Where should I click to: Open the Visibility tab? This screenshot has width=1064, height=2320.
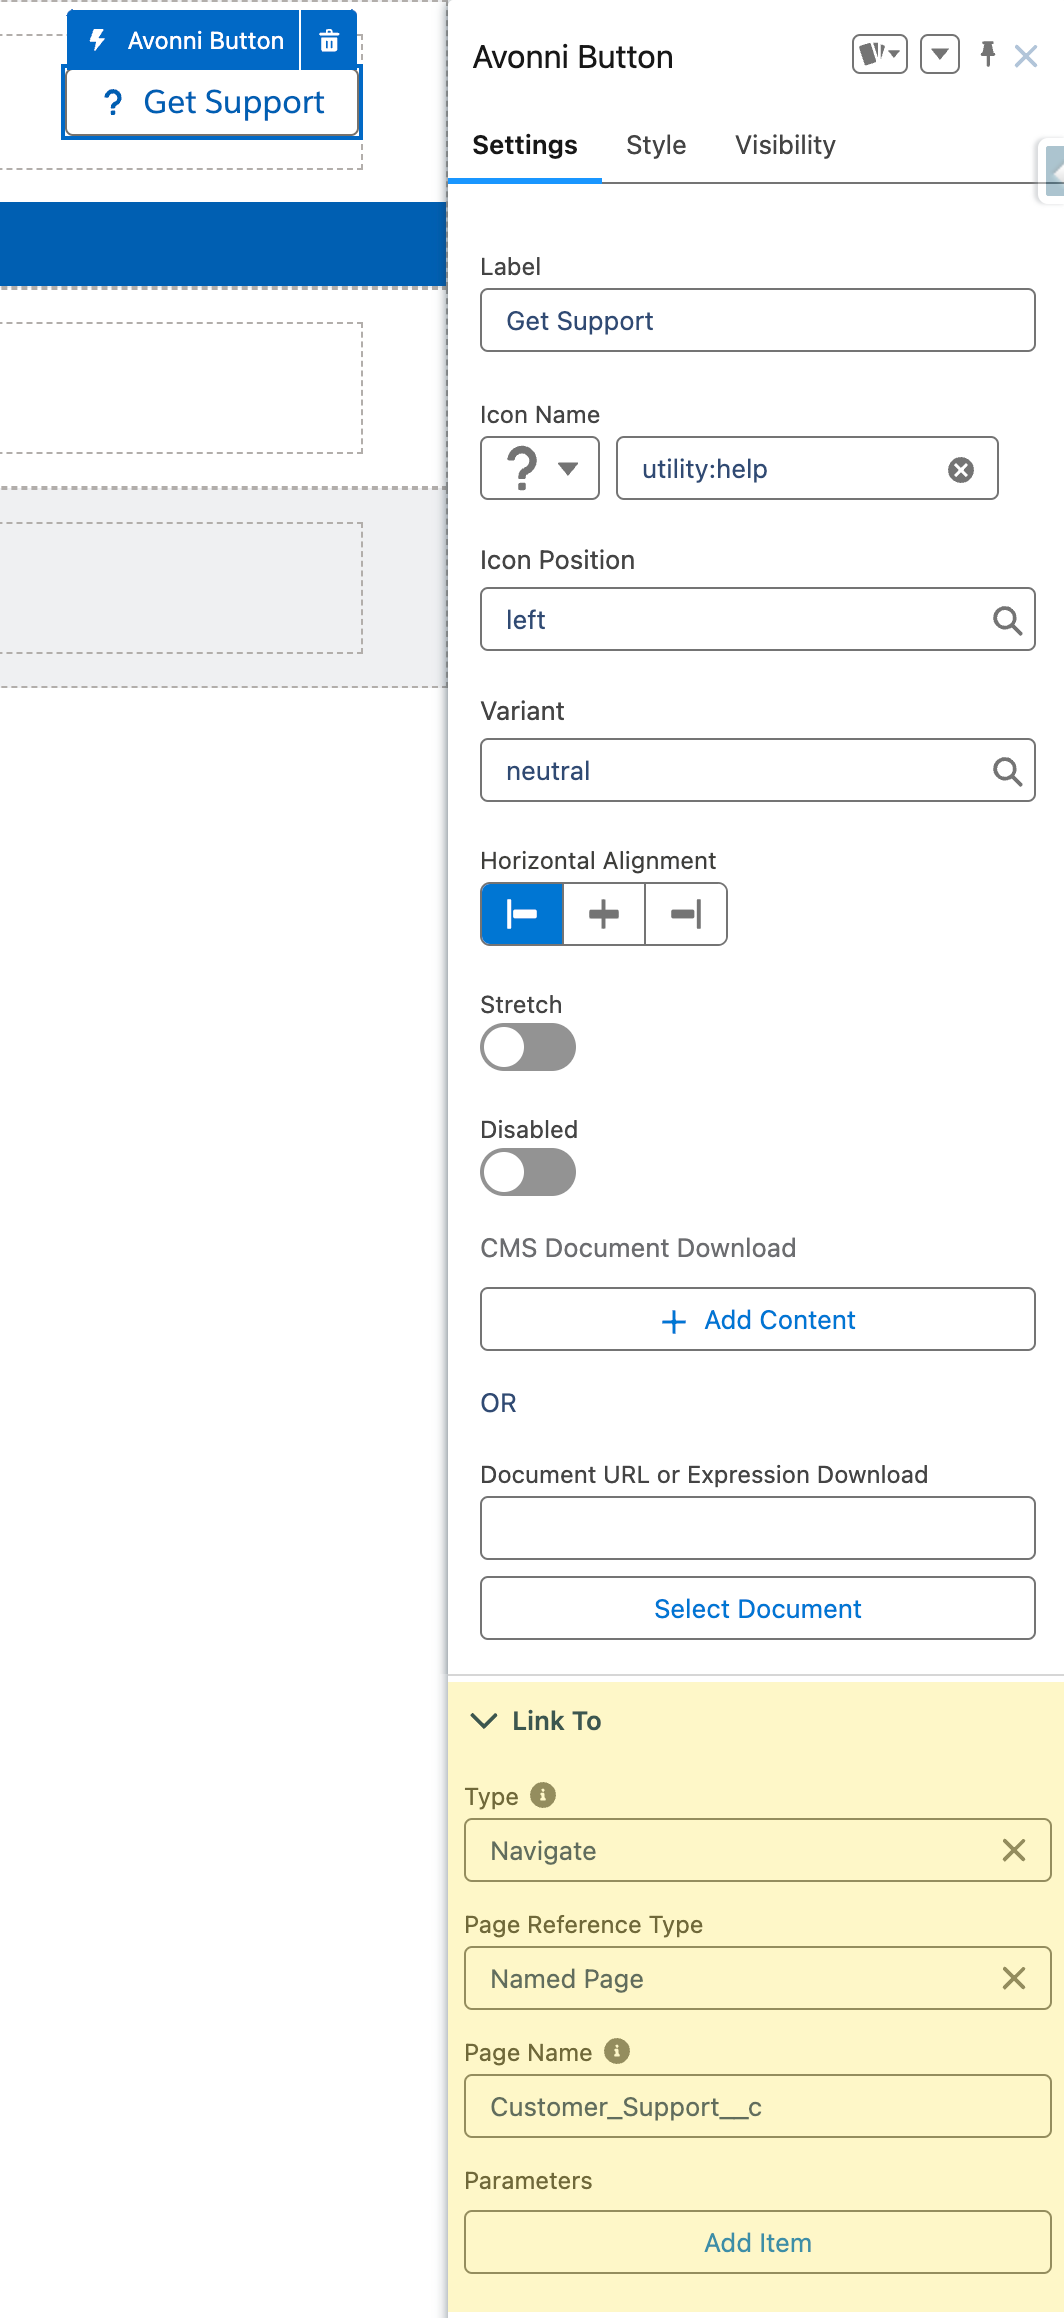click(x=785, y=146)
